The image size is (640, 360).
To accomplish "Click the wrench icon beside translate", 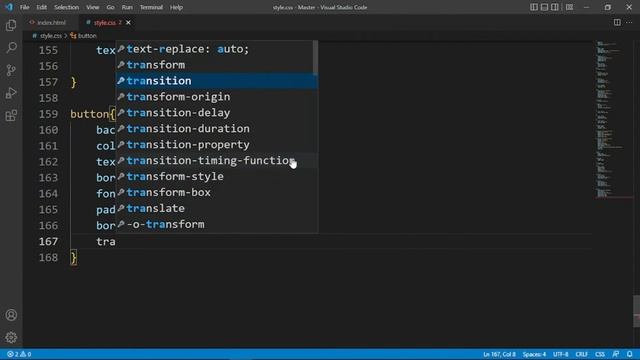I will [121, 208].
